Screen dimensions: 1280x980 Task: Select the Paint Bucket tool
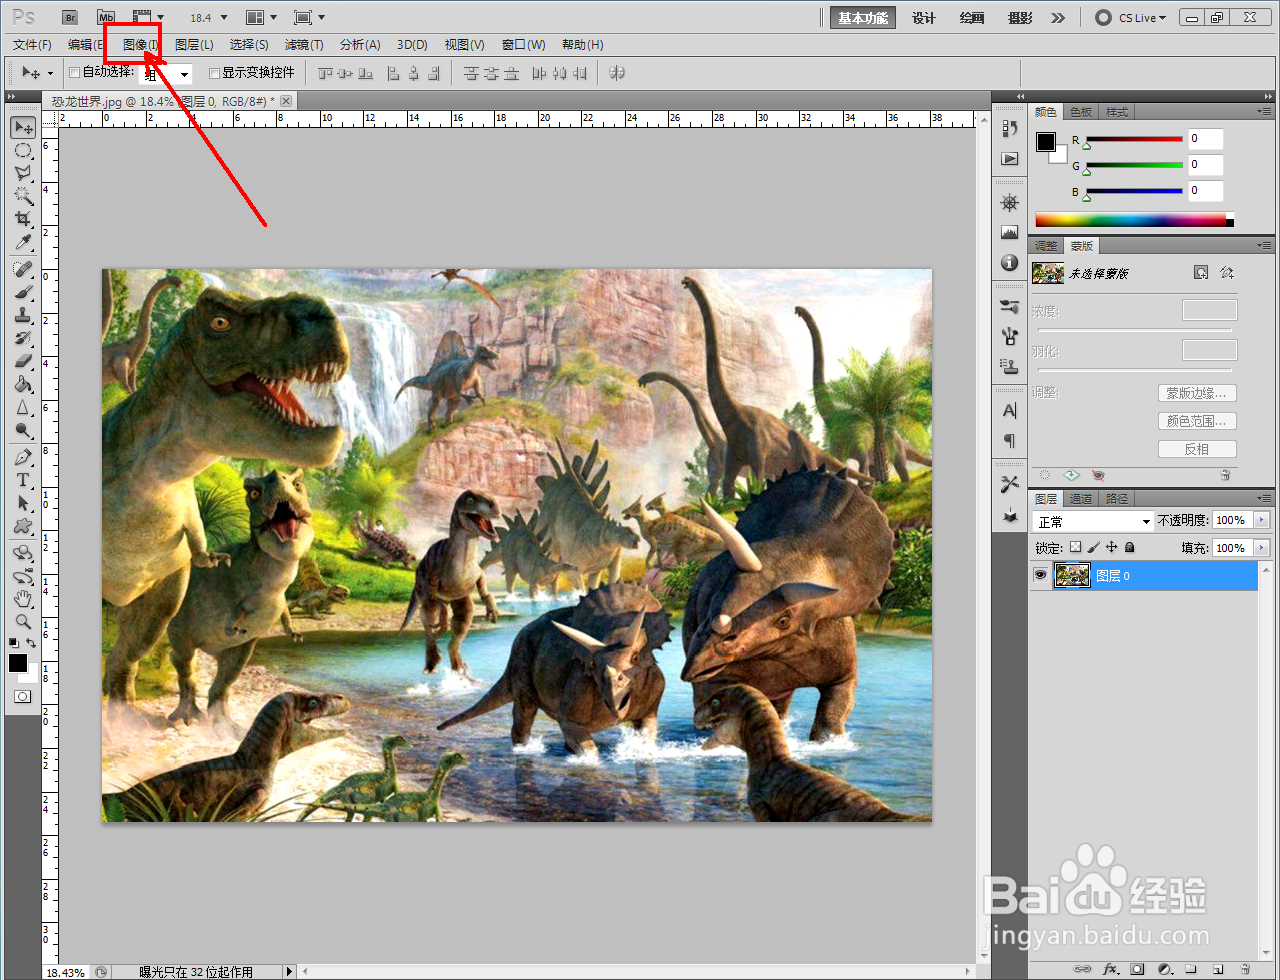click(23, 385)
